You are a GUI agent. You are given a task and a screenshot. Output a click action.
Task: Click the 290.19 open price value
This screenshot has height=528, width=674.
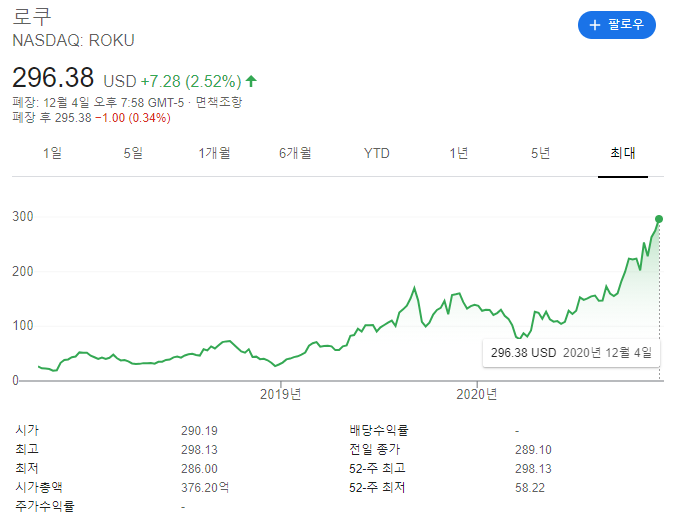click(199, 431)
